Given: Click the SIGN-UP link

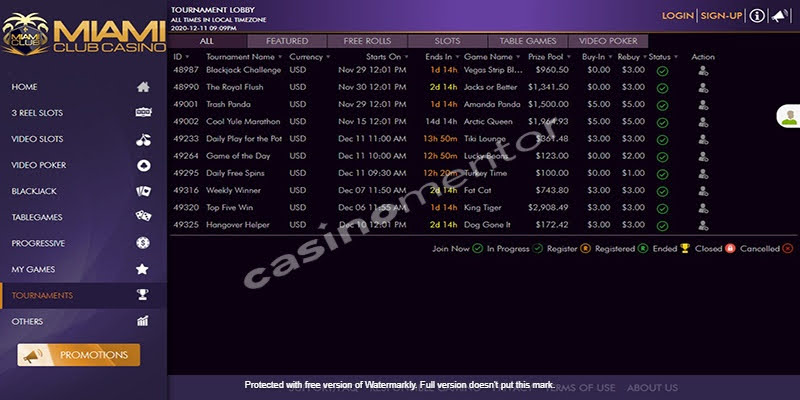Looking at the screenshot, I should 721,16.
